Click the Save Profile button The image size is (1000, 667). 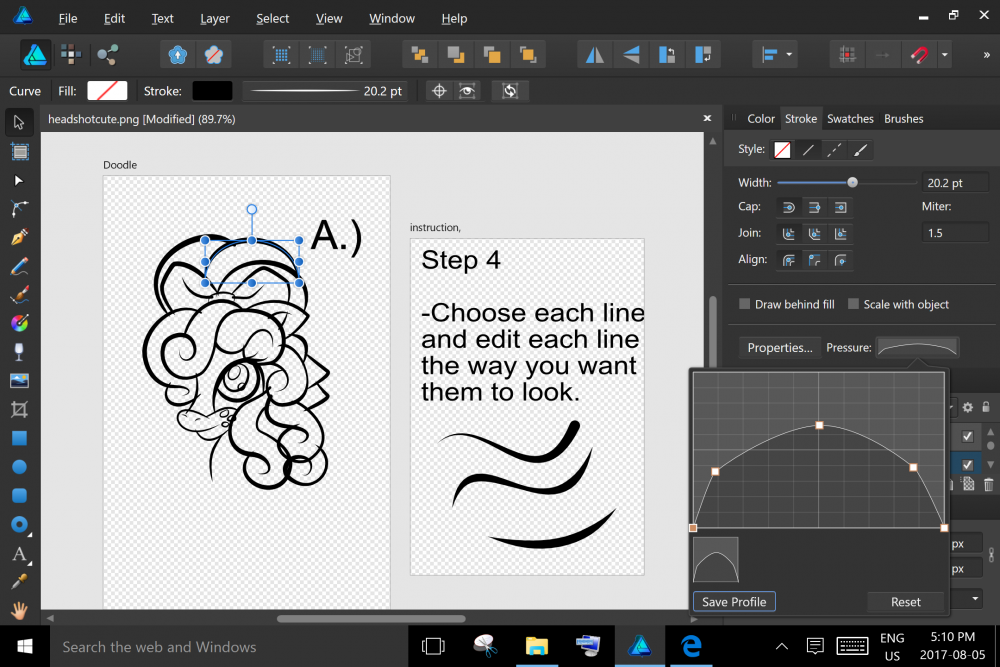tap(733, 601)
